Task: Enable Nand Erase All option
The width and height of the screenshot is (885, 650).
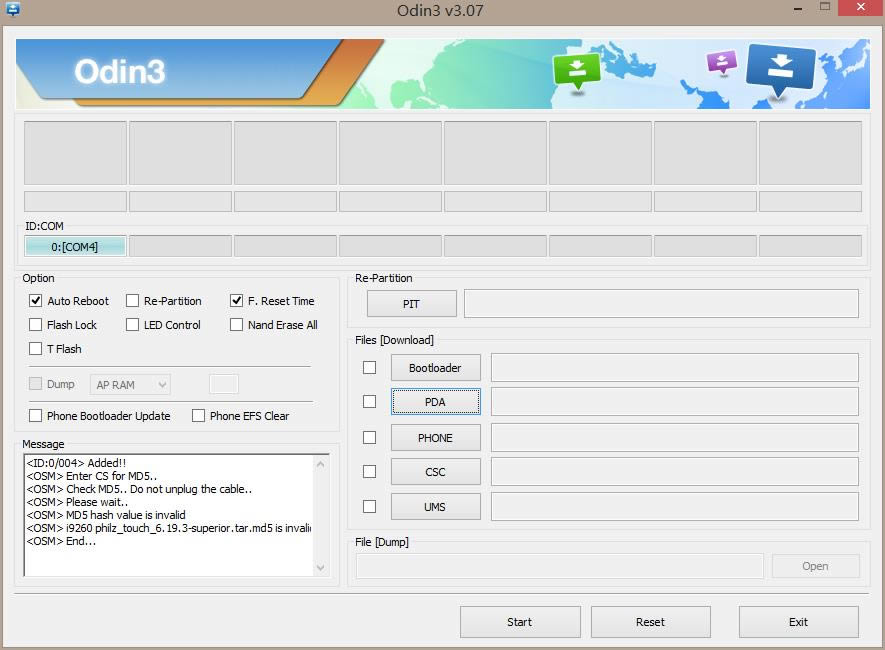Action: click(x=237, y=325)
